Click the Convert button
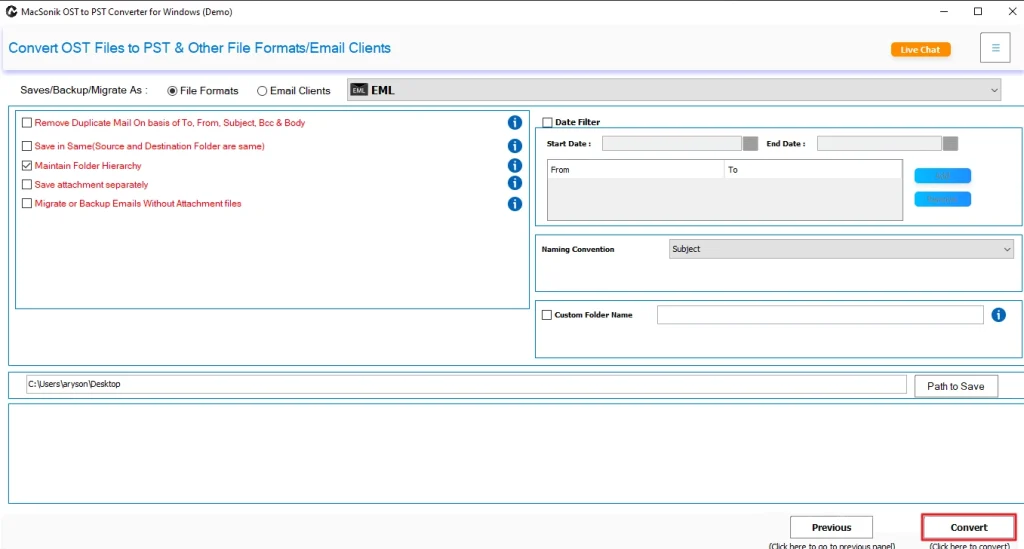The image size is (1024, 549). tap(968, 527)
